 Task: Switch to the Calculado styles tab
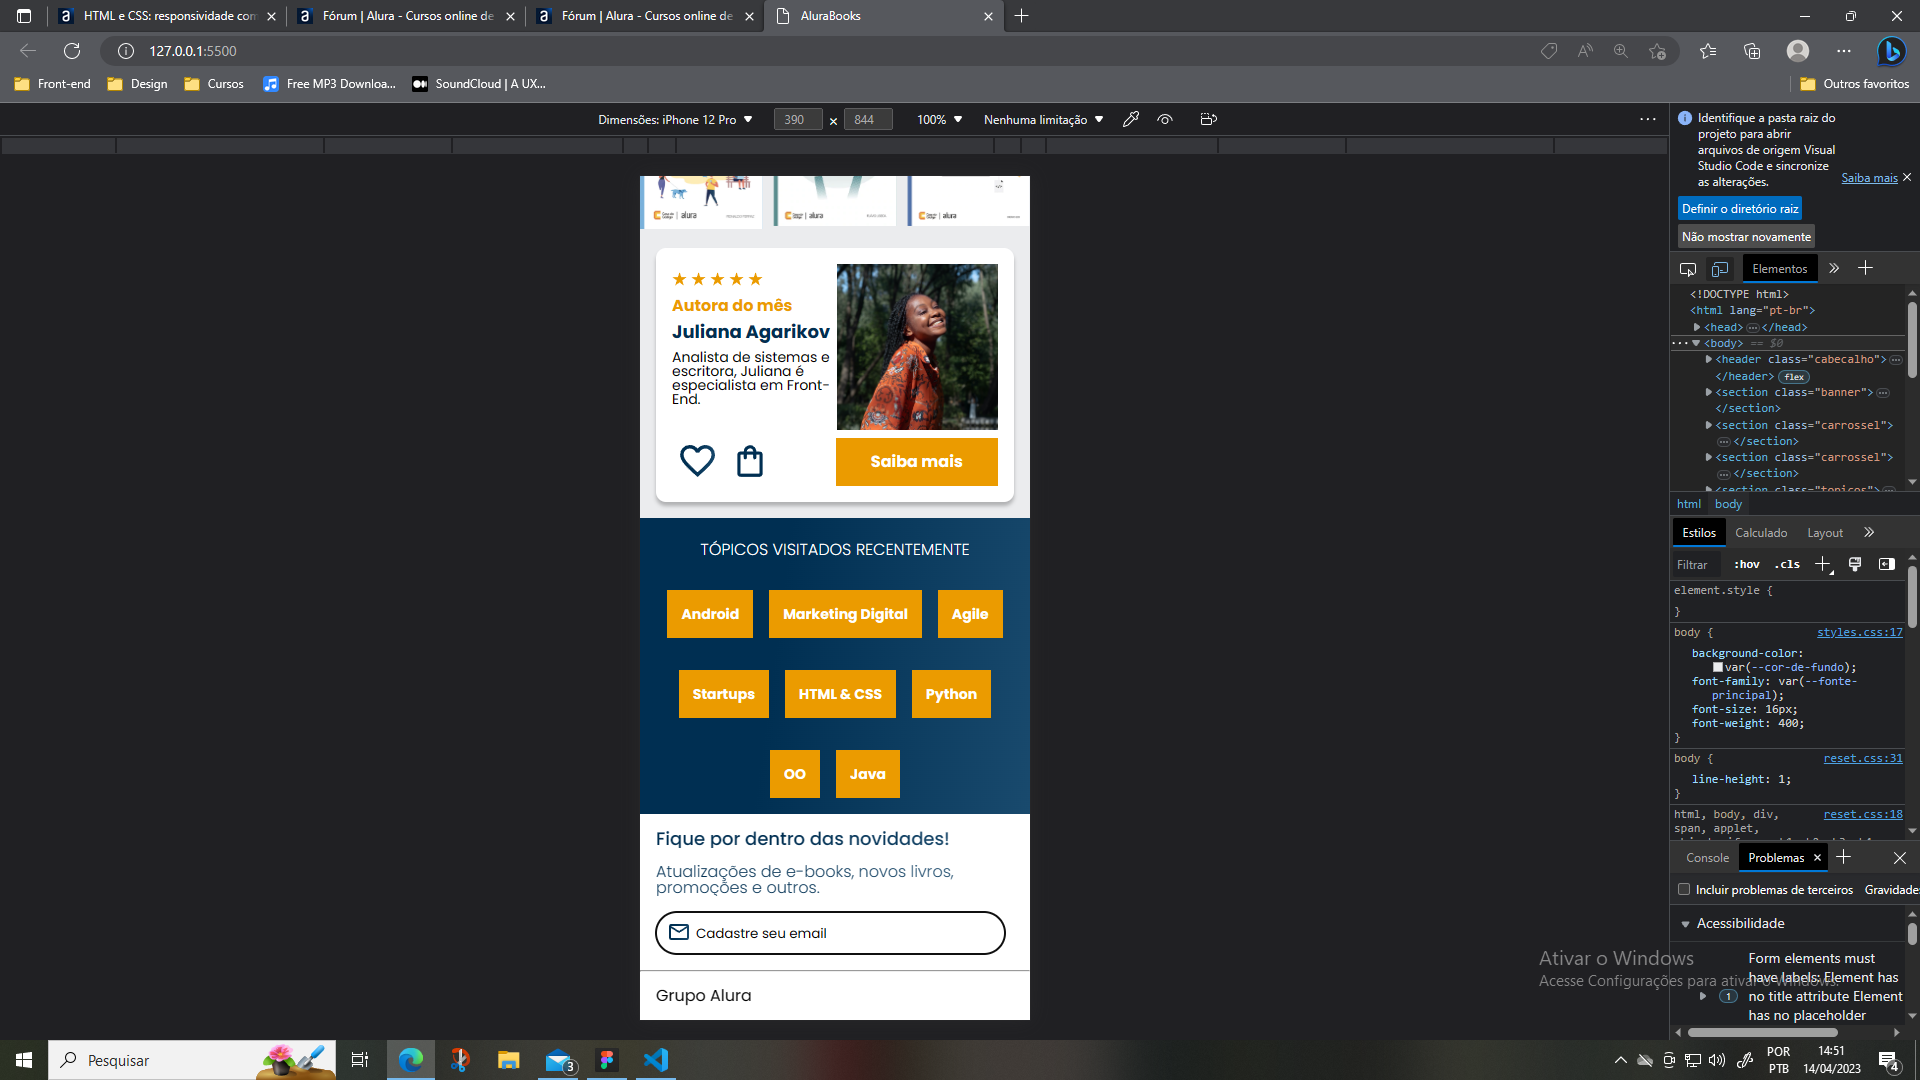click(1761, 533)
